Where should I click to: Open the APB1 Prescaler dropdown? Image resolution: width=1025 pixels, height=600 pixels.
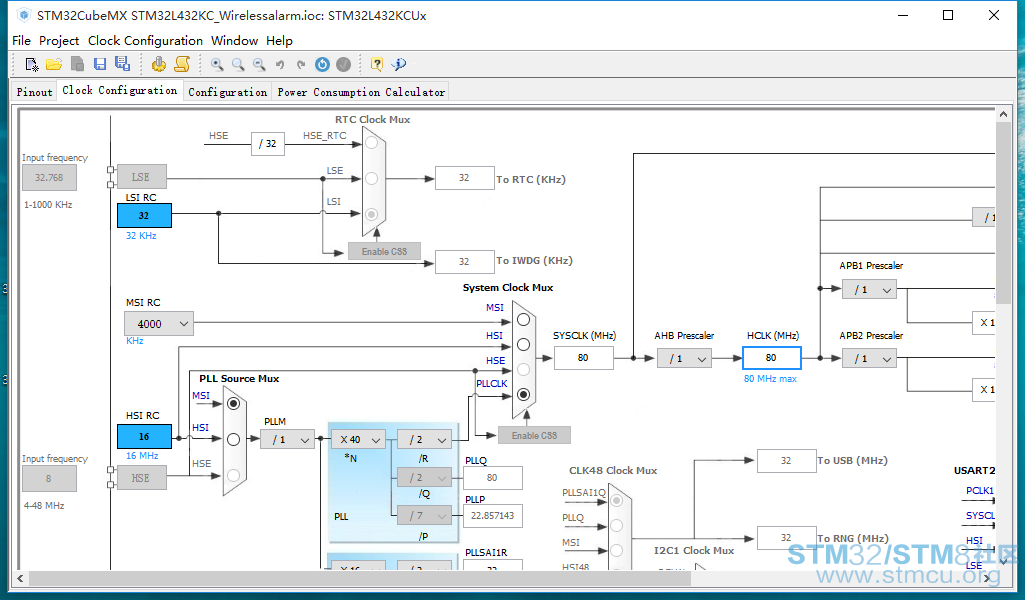869,290
